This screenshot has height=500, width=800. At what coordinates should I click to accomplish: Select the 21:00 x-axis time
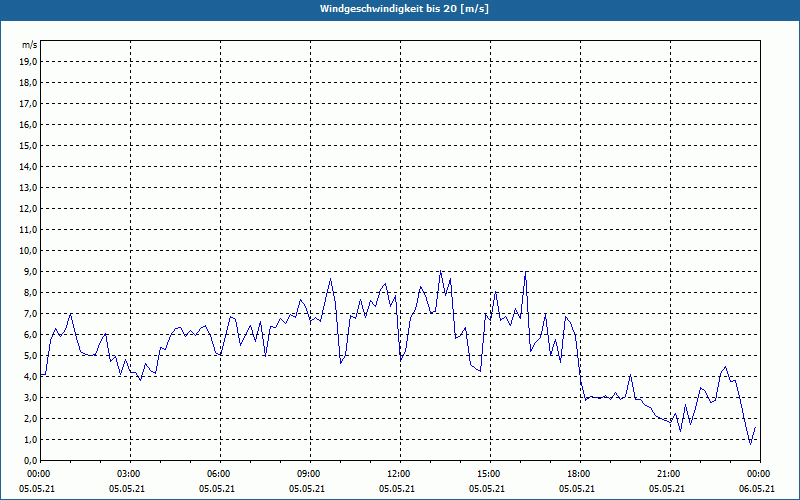[x=669, y=474]
